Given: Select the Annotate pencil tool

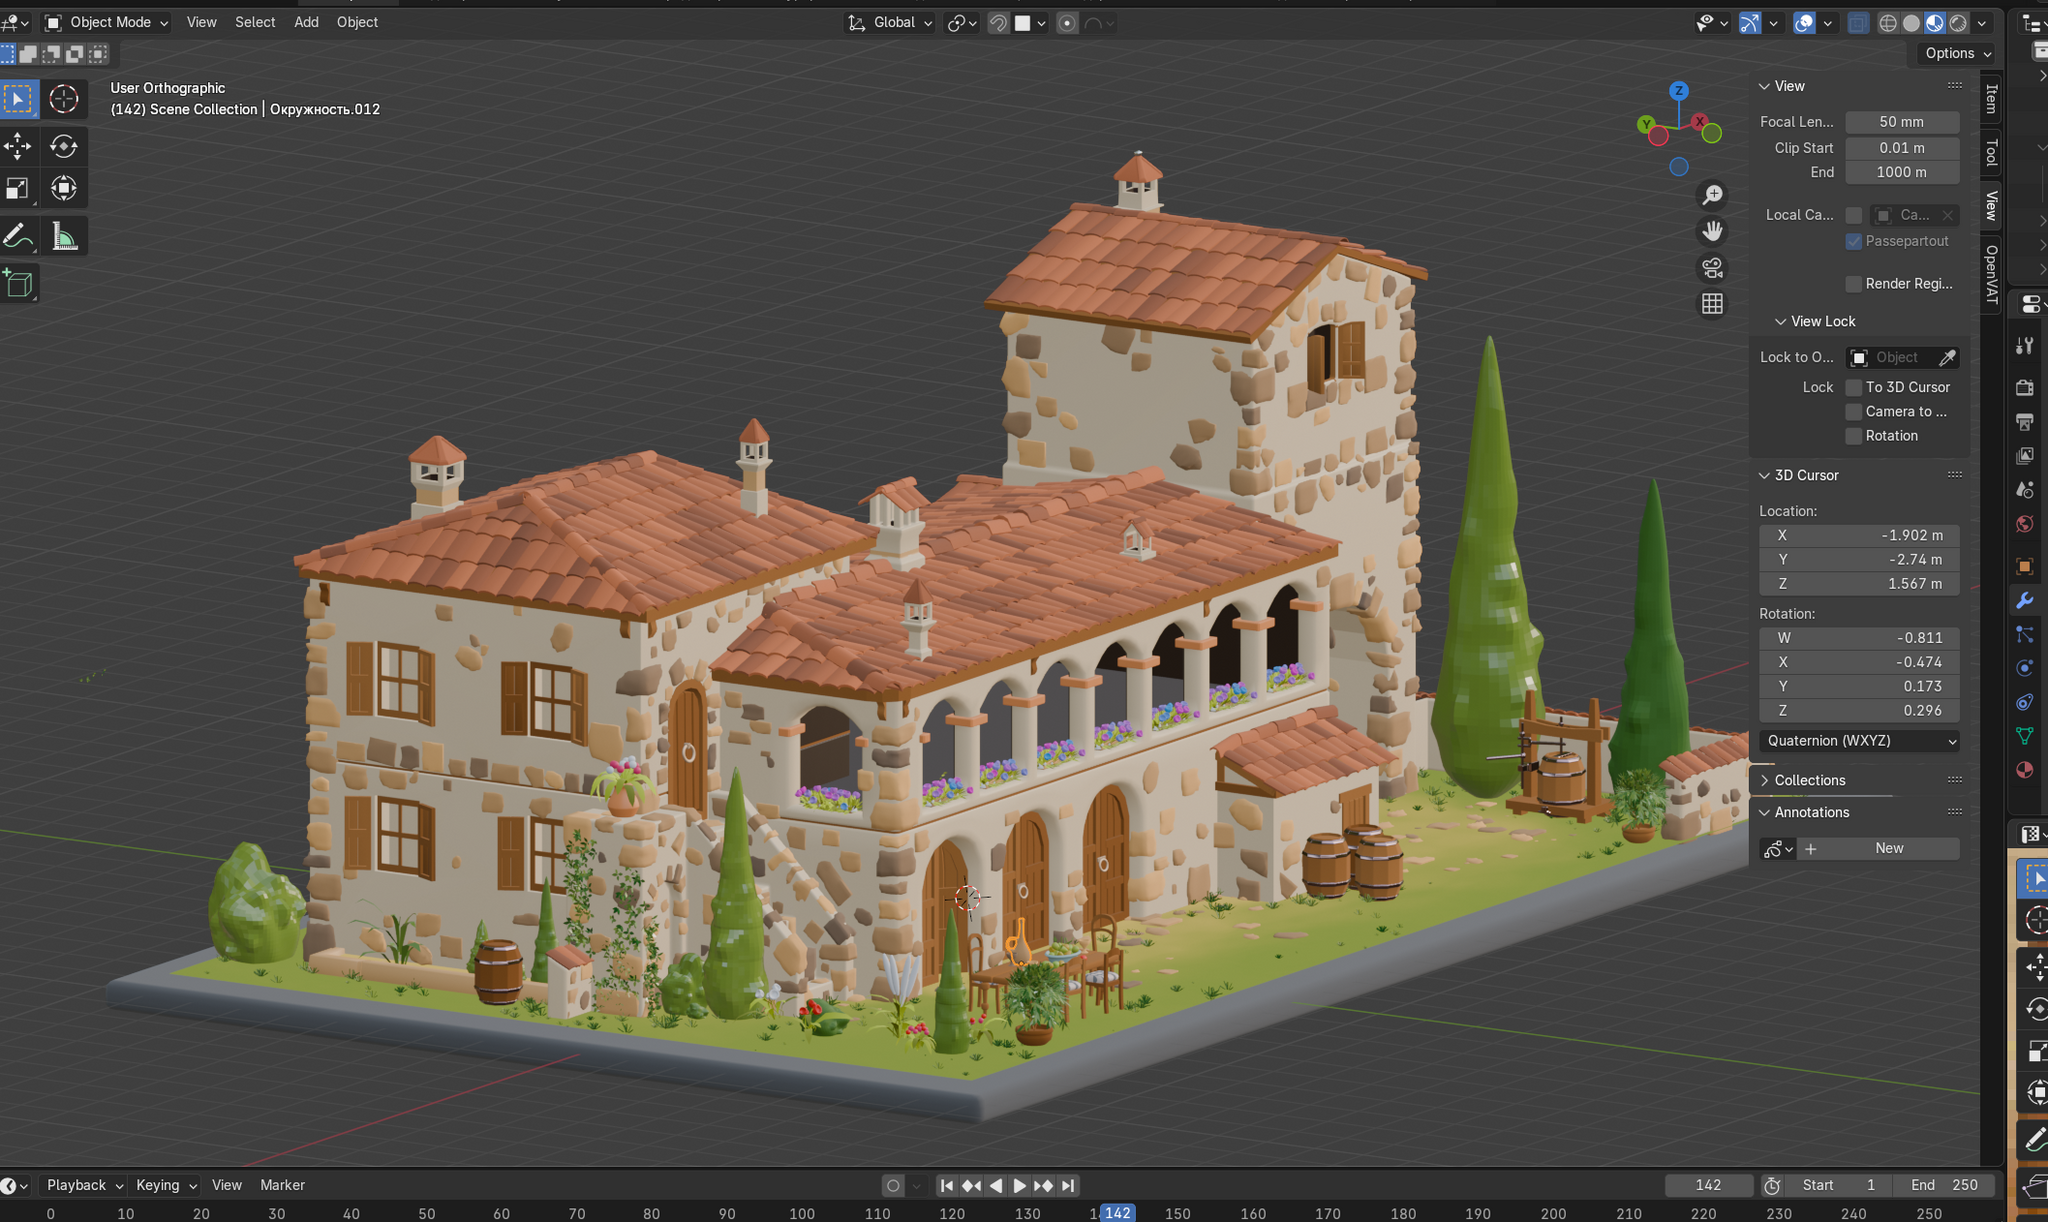Looking at the screenshot, I should coord(18,237).
